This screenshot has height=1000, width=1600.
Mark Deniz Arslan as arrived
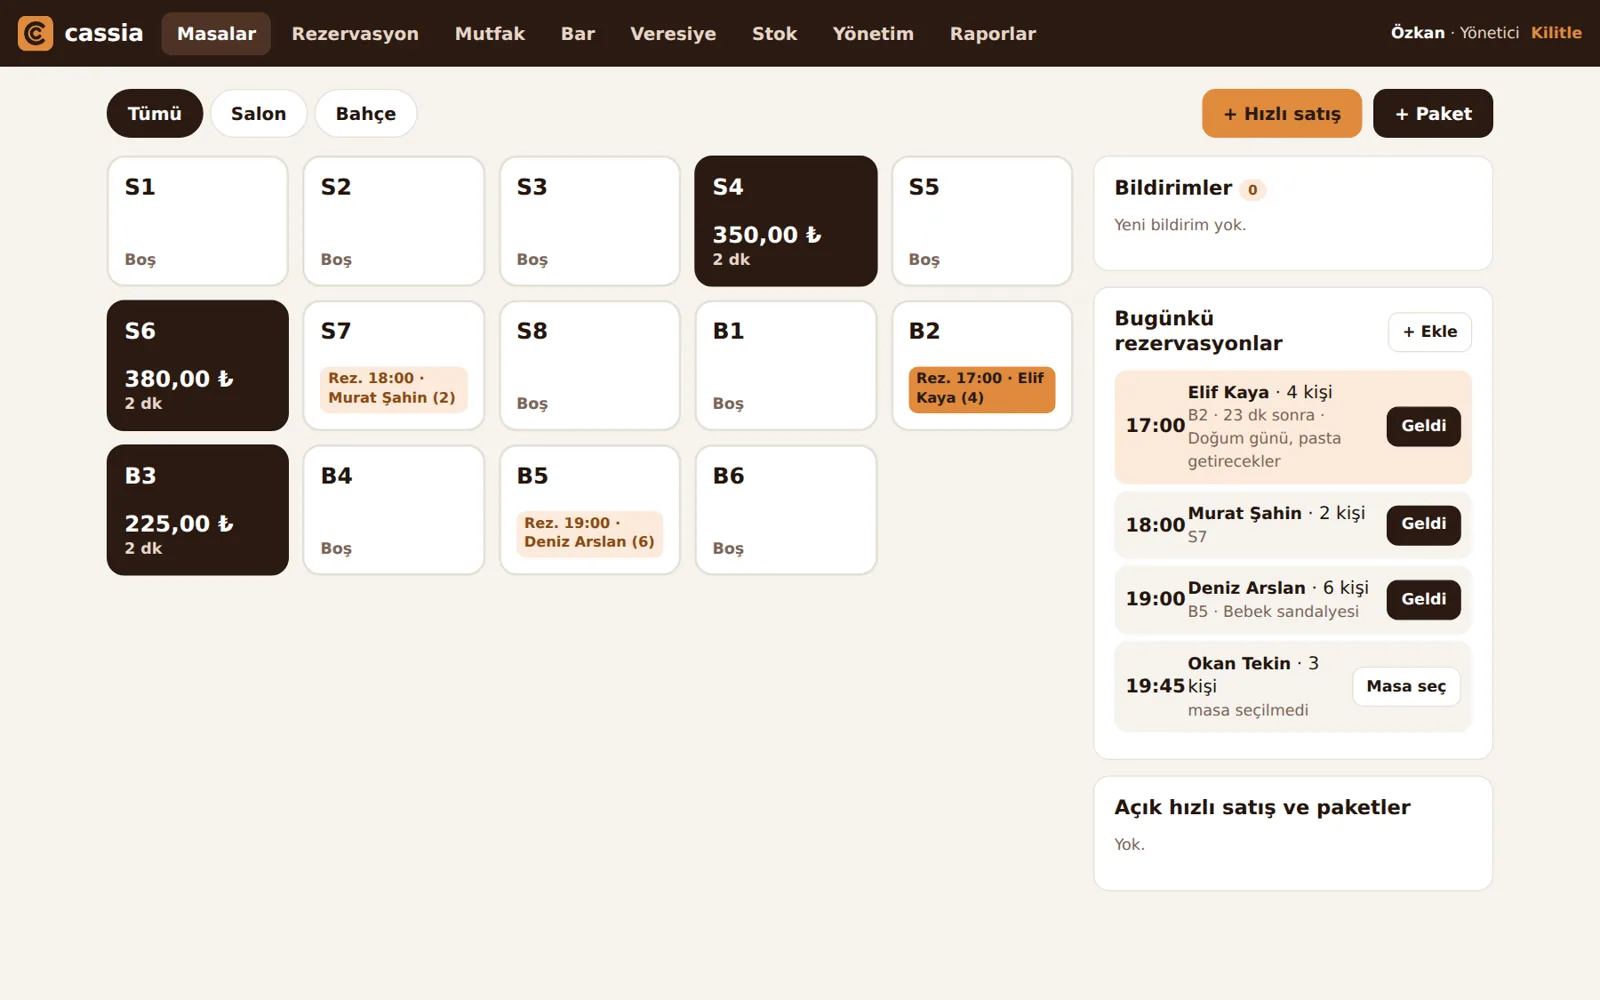(x=1423, y=599)
